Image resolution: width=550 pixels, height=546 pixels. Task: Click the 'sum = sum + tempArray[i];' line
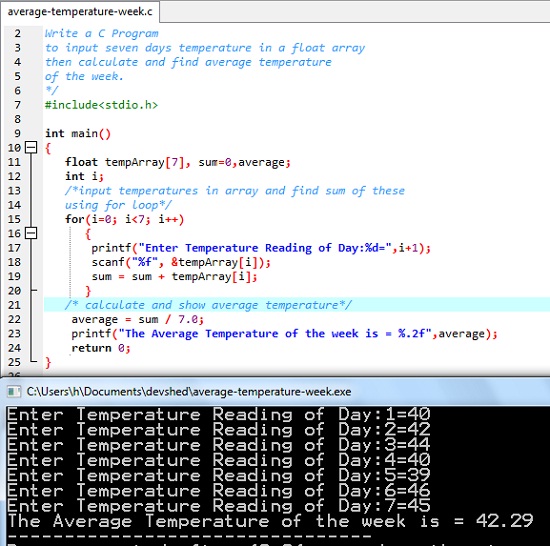(174, 277)
